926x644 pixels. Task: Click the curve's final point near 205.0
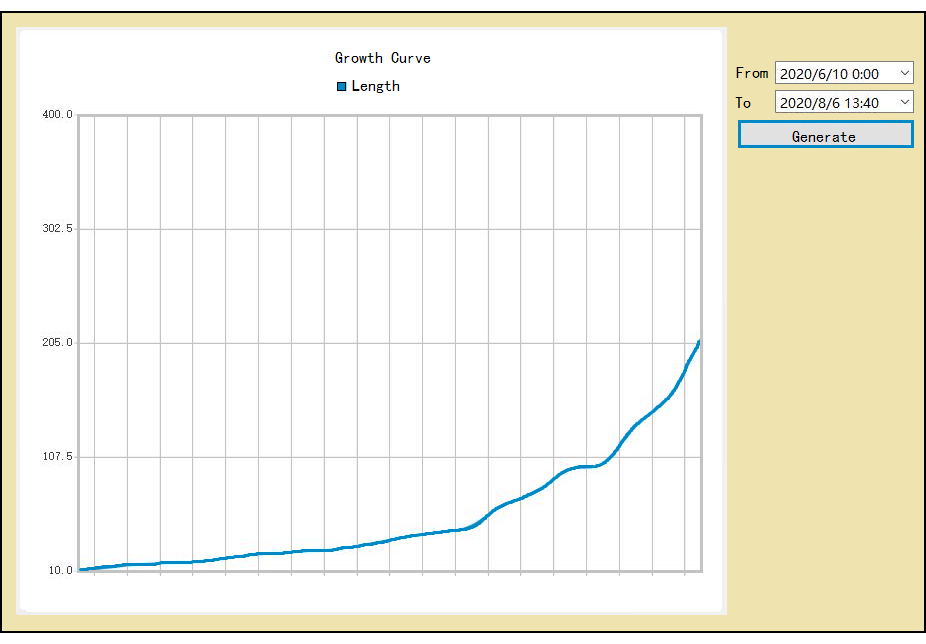(698, 343)
